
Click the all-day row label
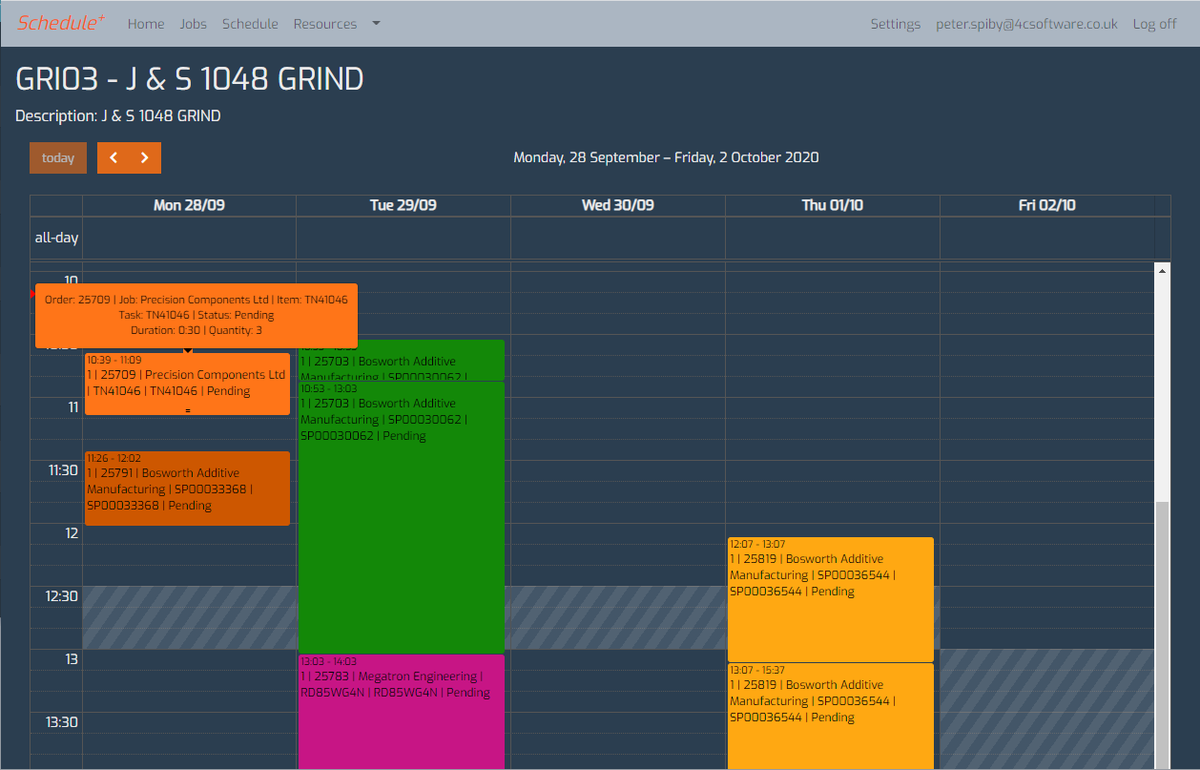coord(56,238)
